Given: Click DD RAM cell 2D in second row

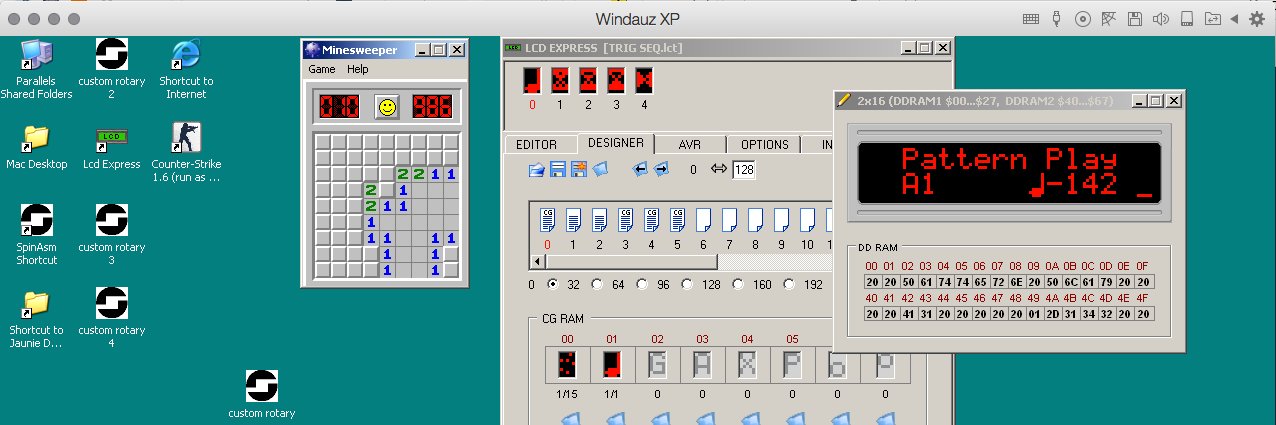Looking at the screenshot, I should tap(1052, 314).
